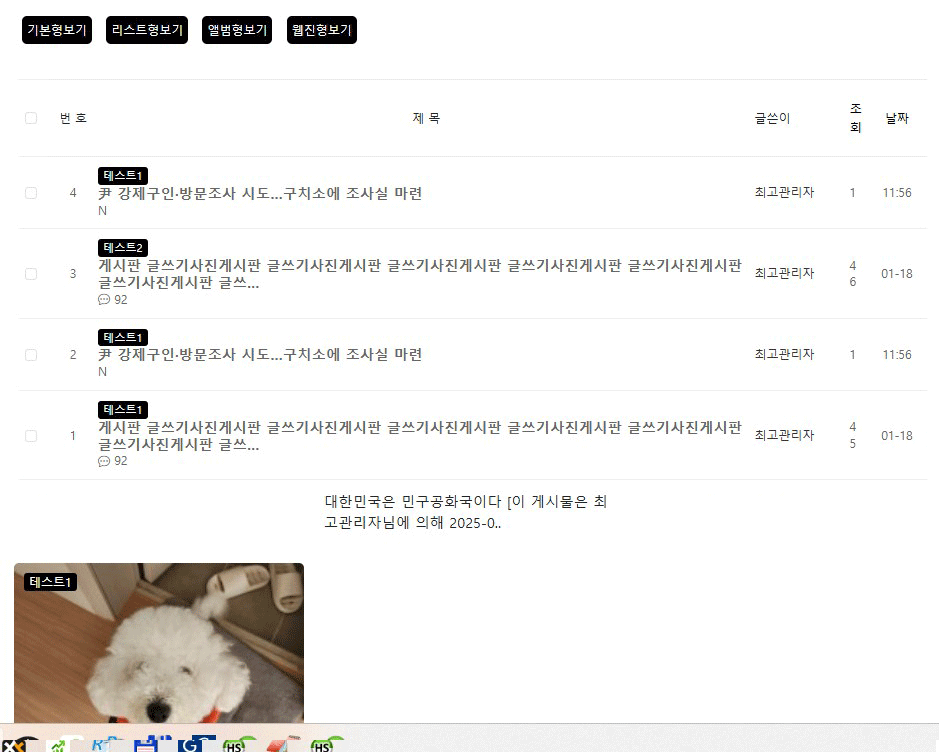Click the comment bubble icon on post 3
939x752 pixels.
[x=104, y=299]
